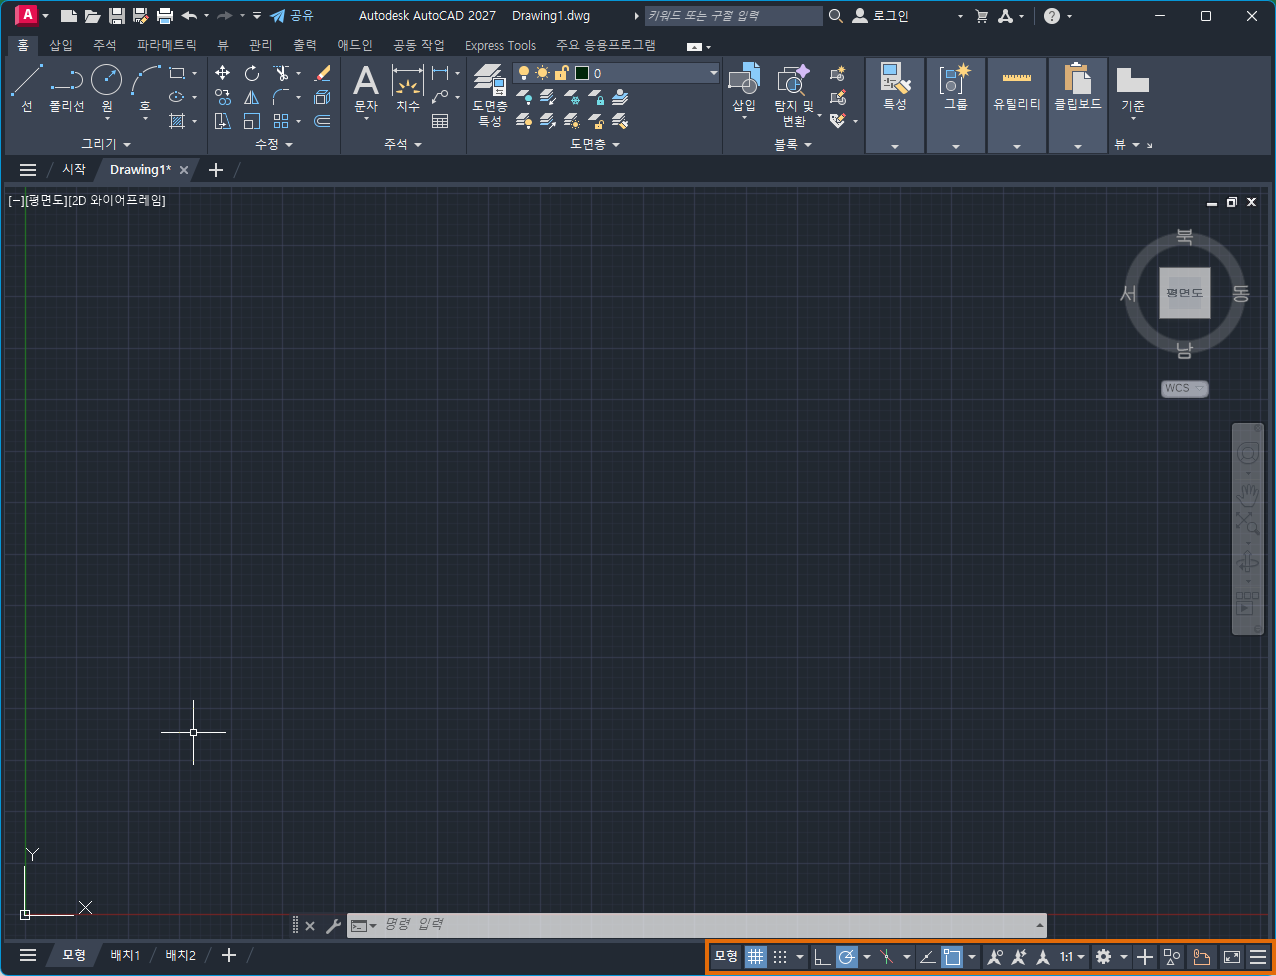Click the Scale tool icon
This screenshot has height=976, width=1276.
point(252,121)
